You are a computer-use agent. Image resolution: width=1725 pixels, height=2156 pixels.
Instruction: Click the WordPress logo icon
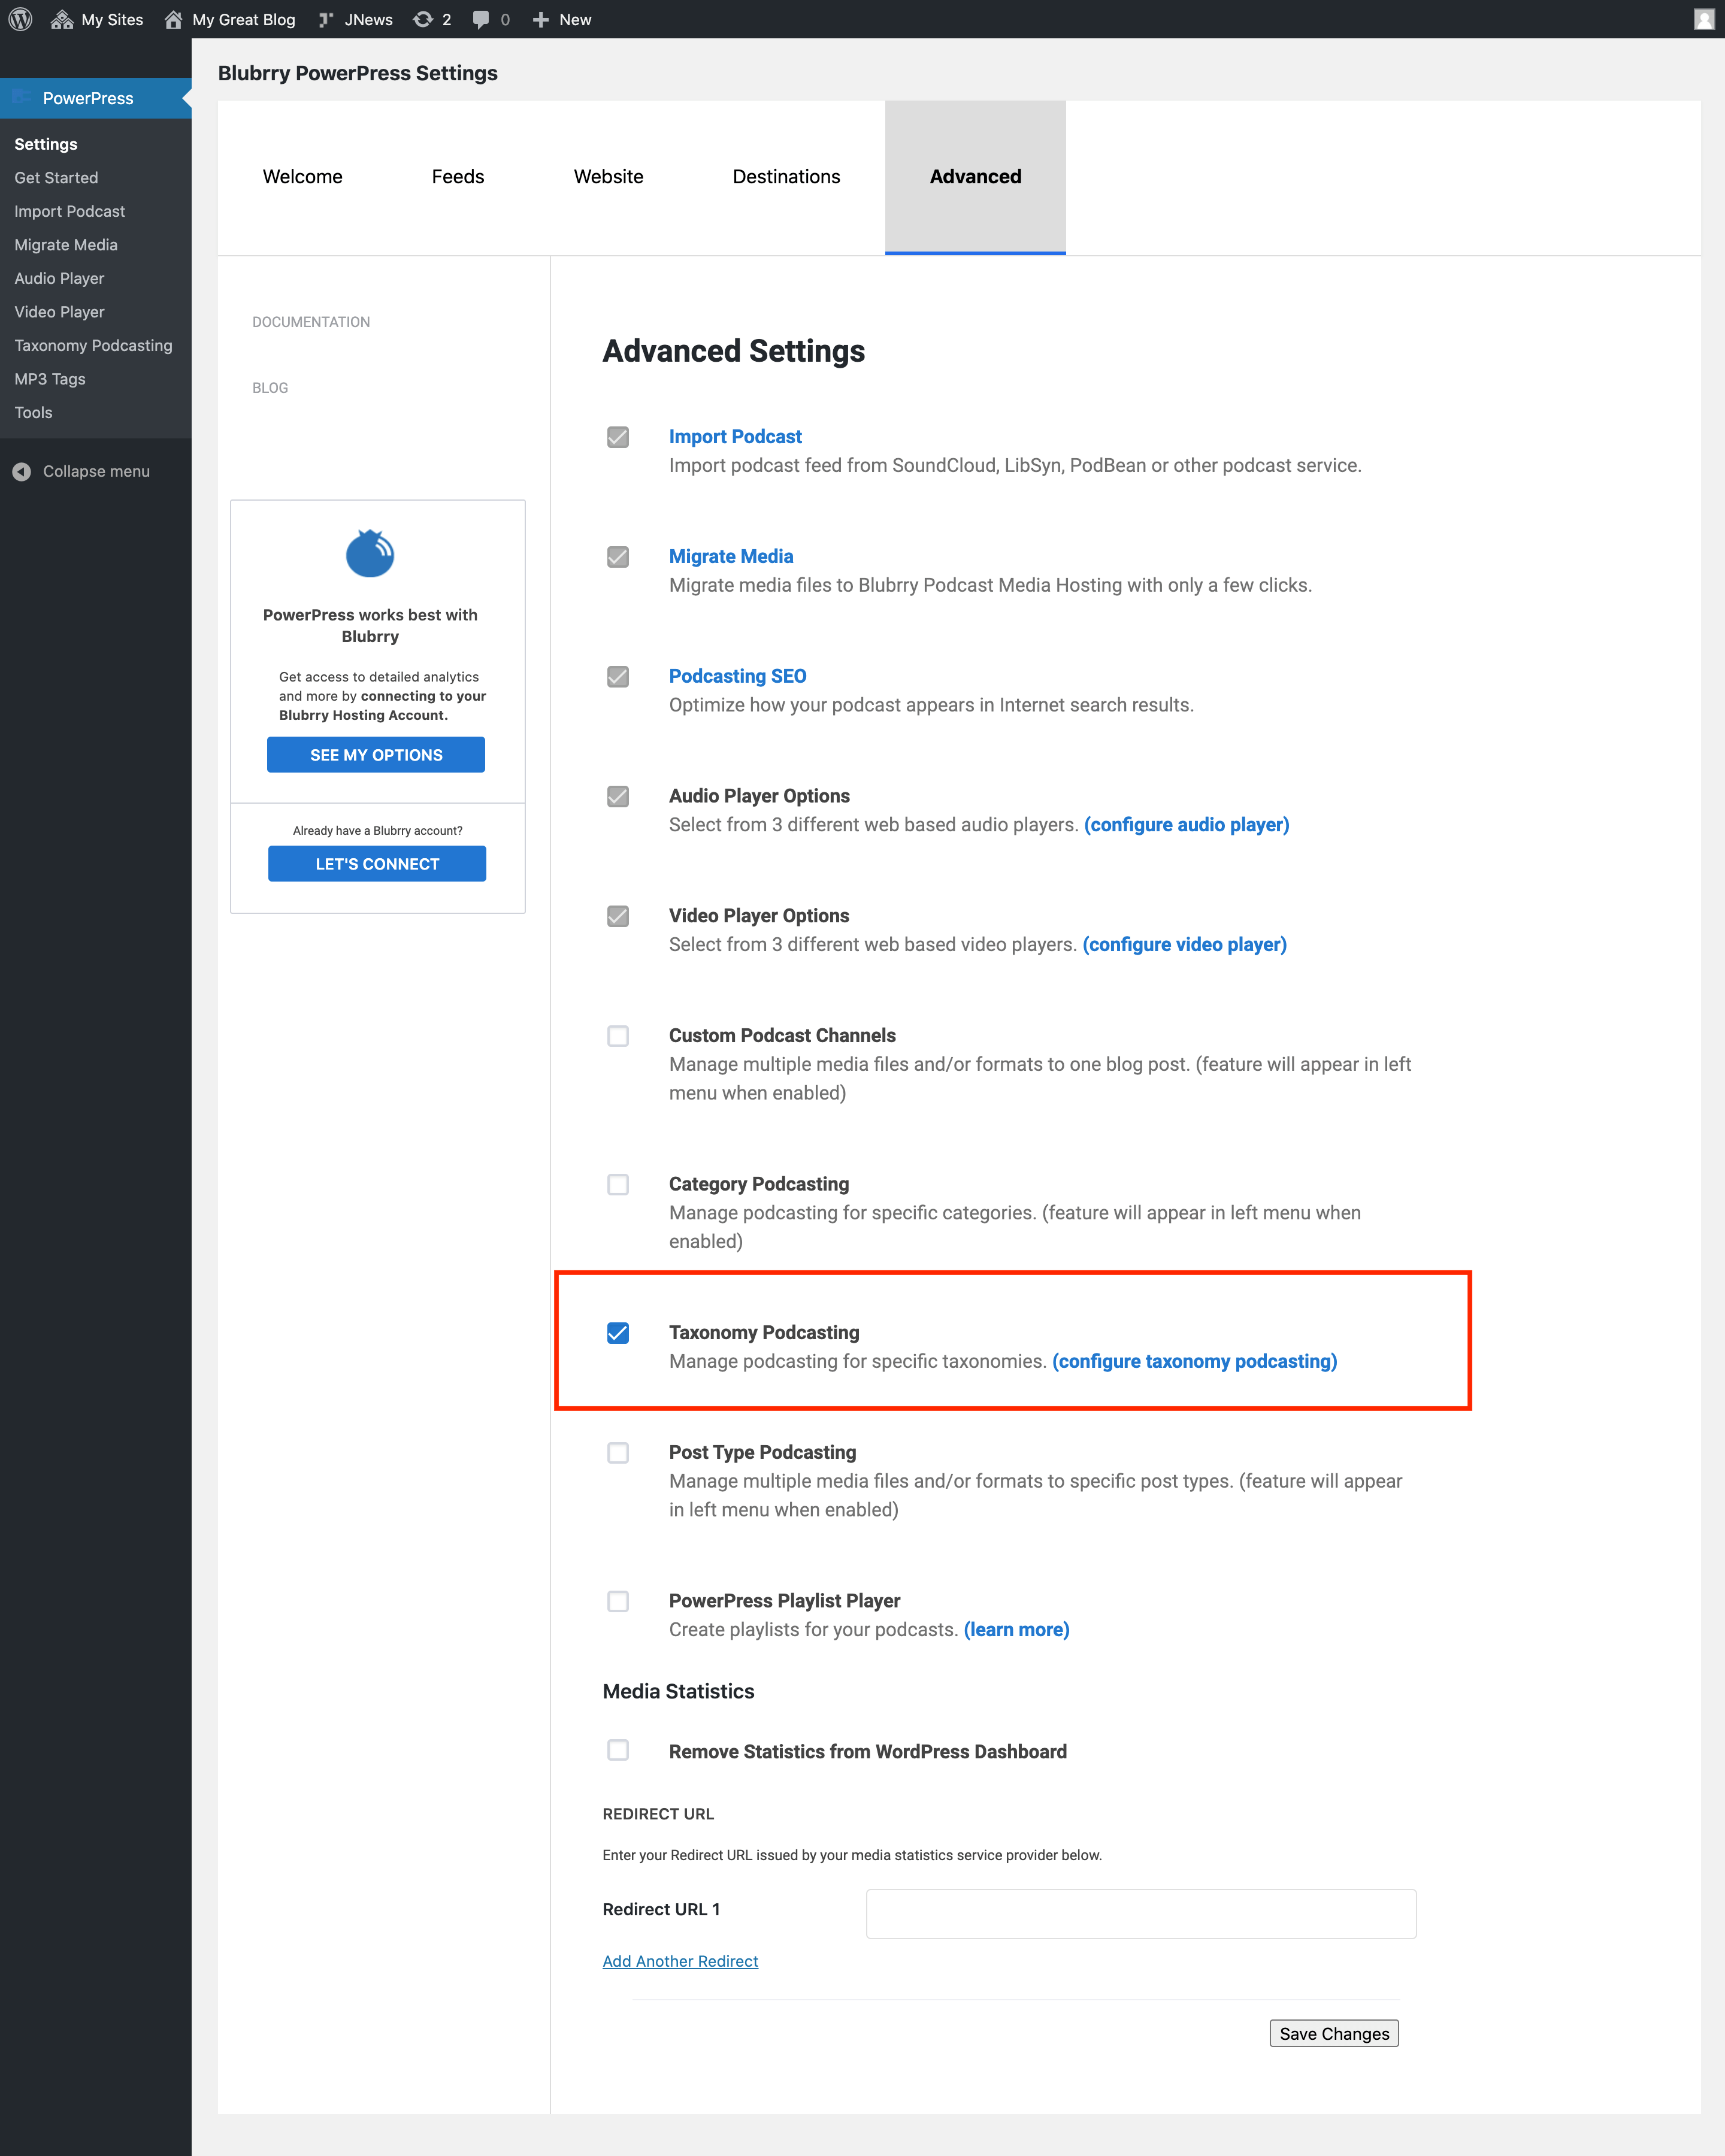coord(20,19)
